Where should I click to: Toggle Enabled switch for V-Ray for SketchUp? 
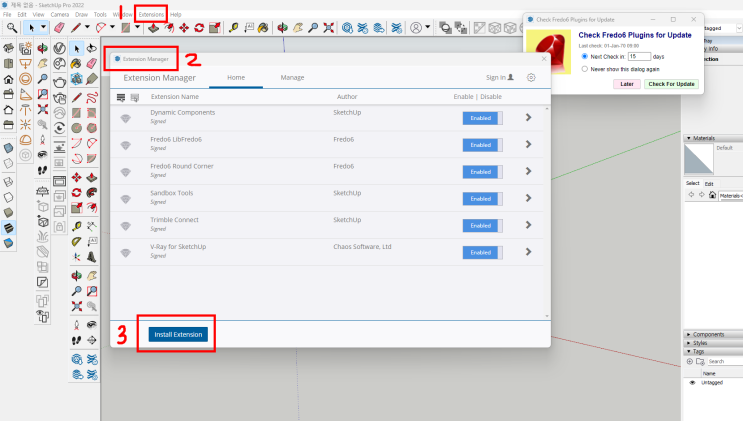(482, 253)
